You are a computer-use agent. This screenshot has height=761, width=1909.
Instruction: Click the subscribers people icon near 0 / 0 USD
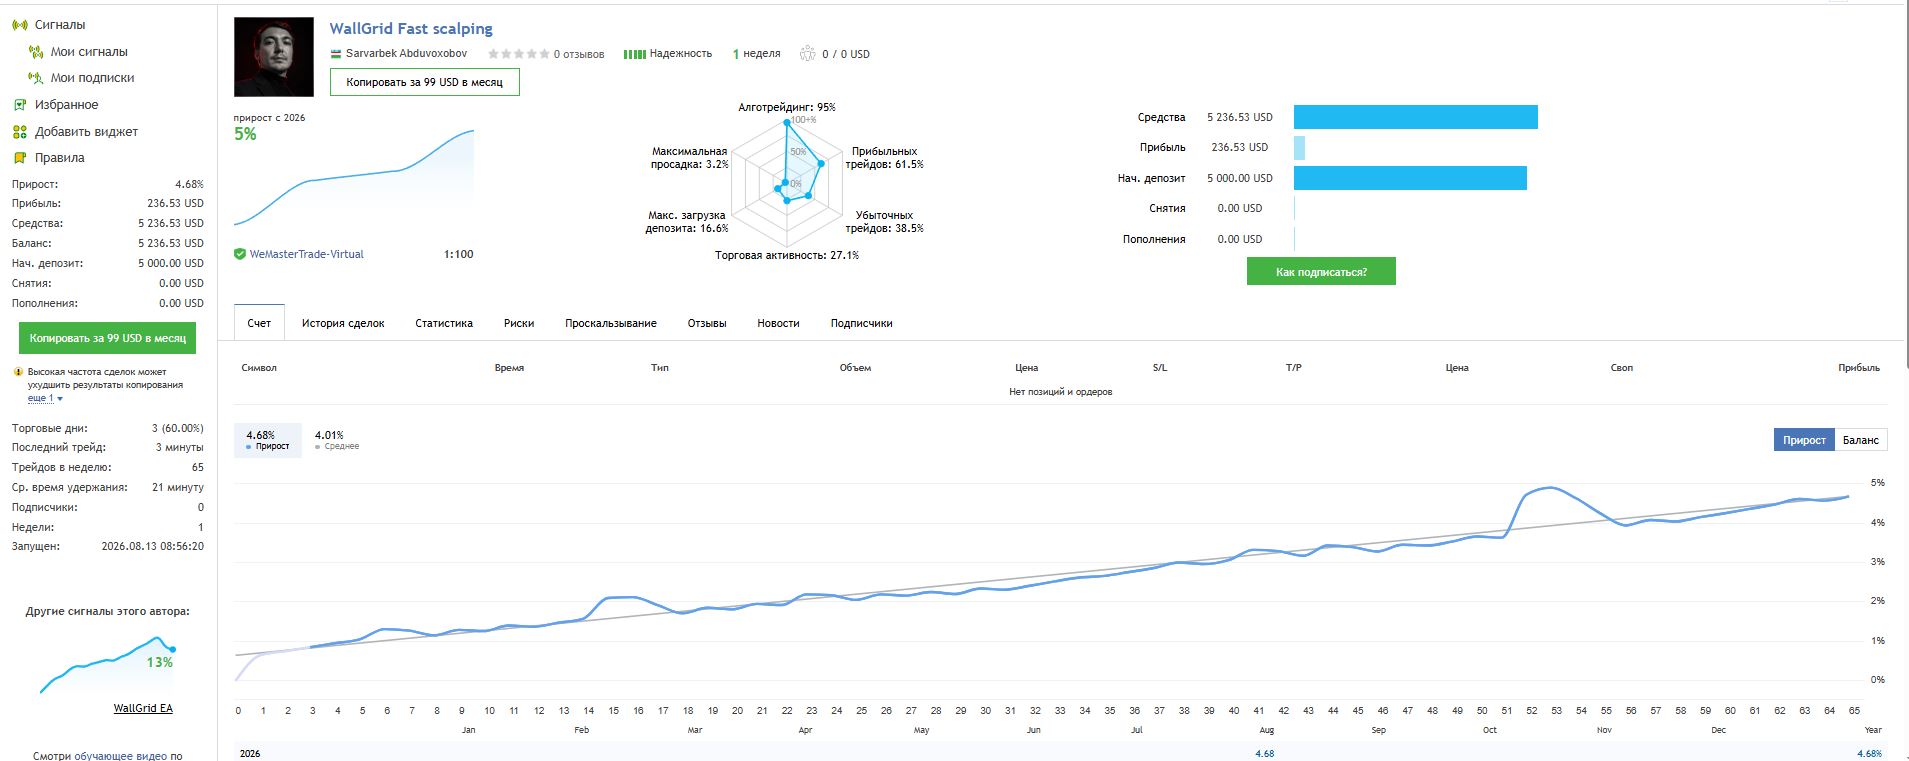pos(807,54)
